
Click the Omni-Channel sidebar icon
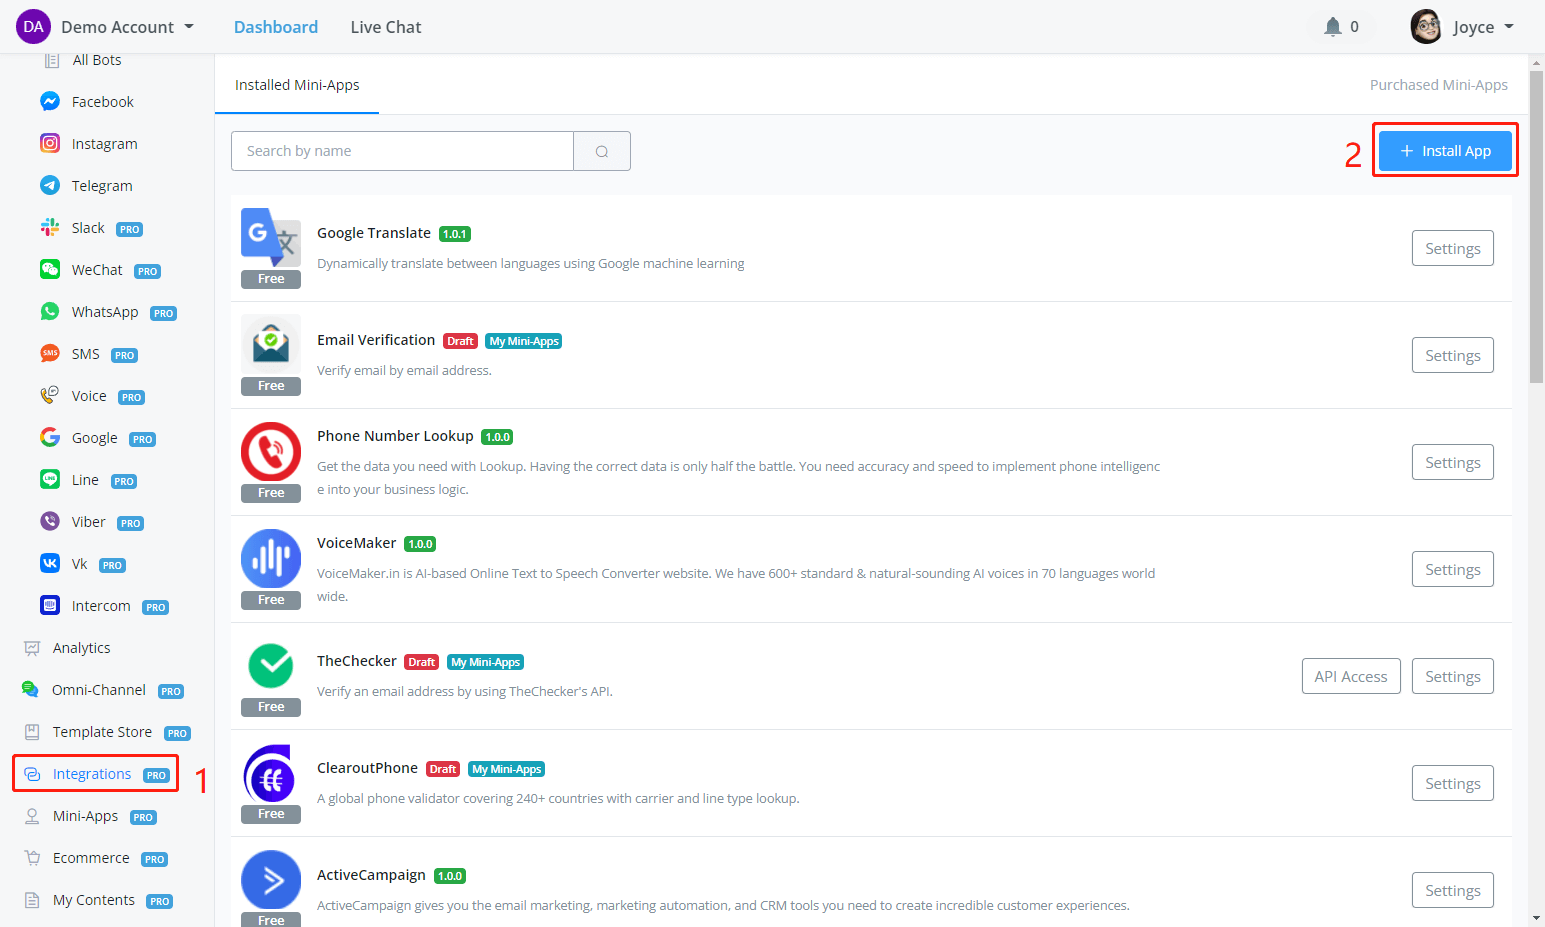pyautogui.click(x=31, y=689)
